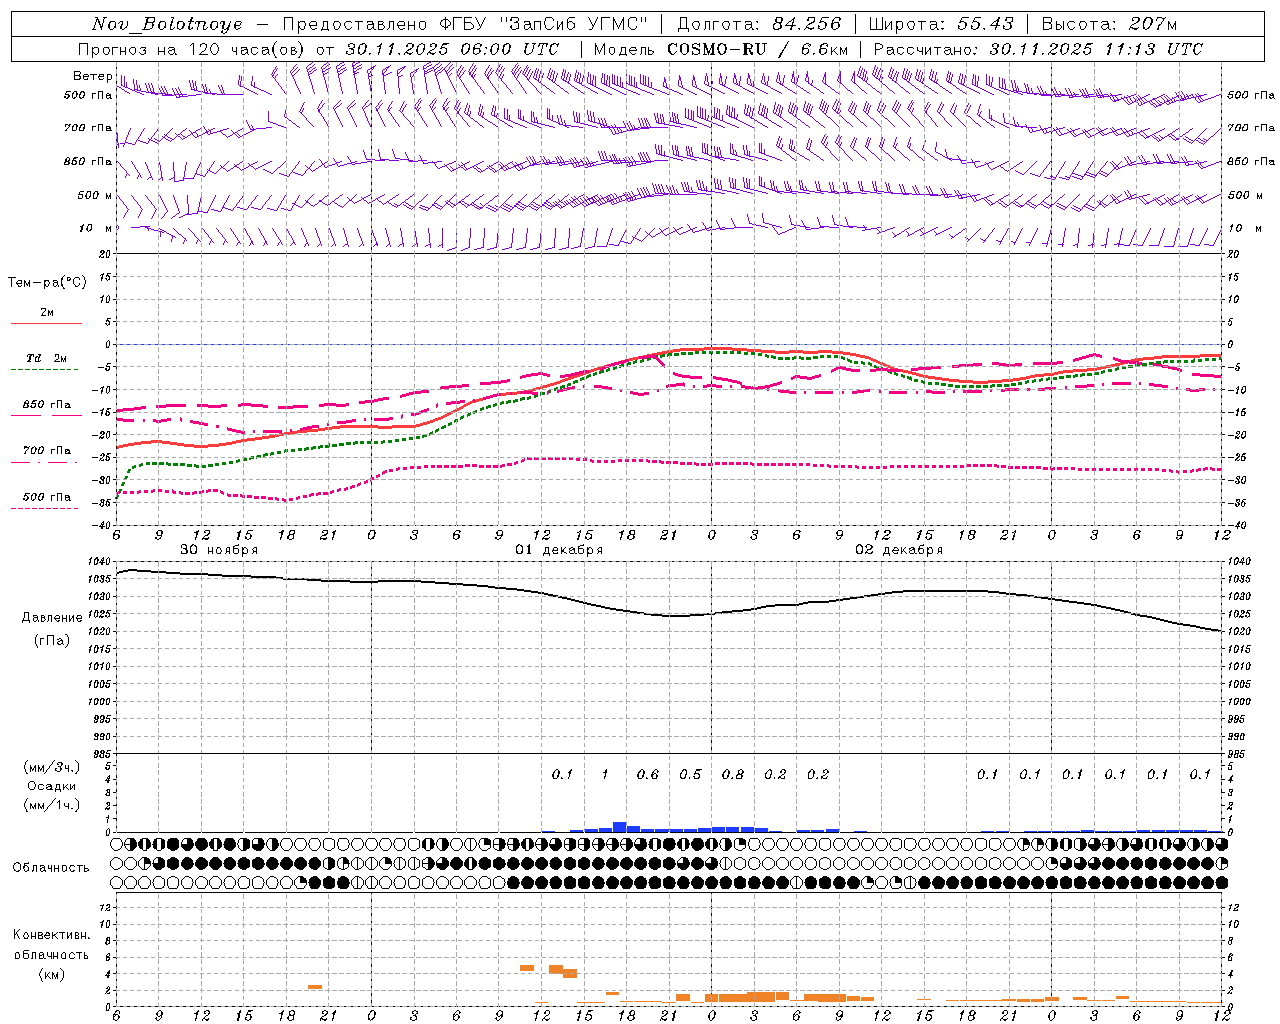Select the "02 декабря" date label
The height and width of the screenshot is (1024, 1280).
click(899, 550)
